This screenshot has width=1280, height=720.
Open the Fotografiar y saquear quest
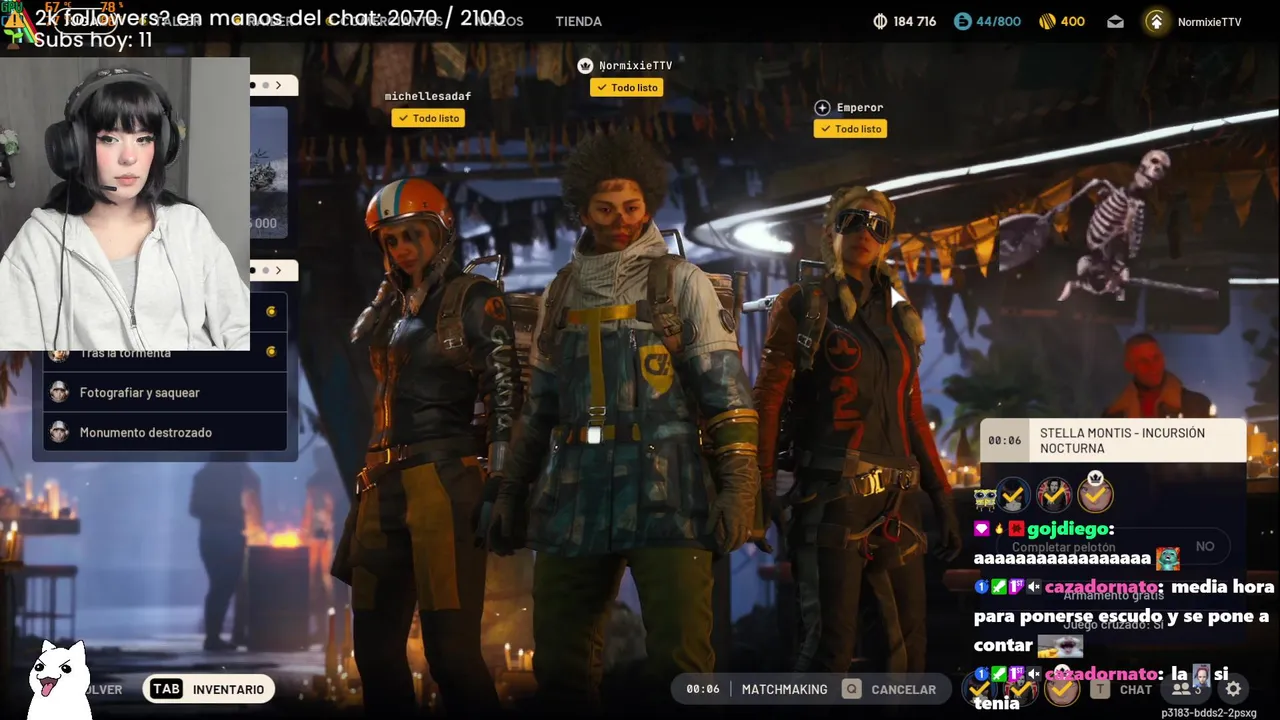click(165, 392)
